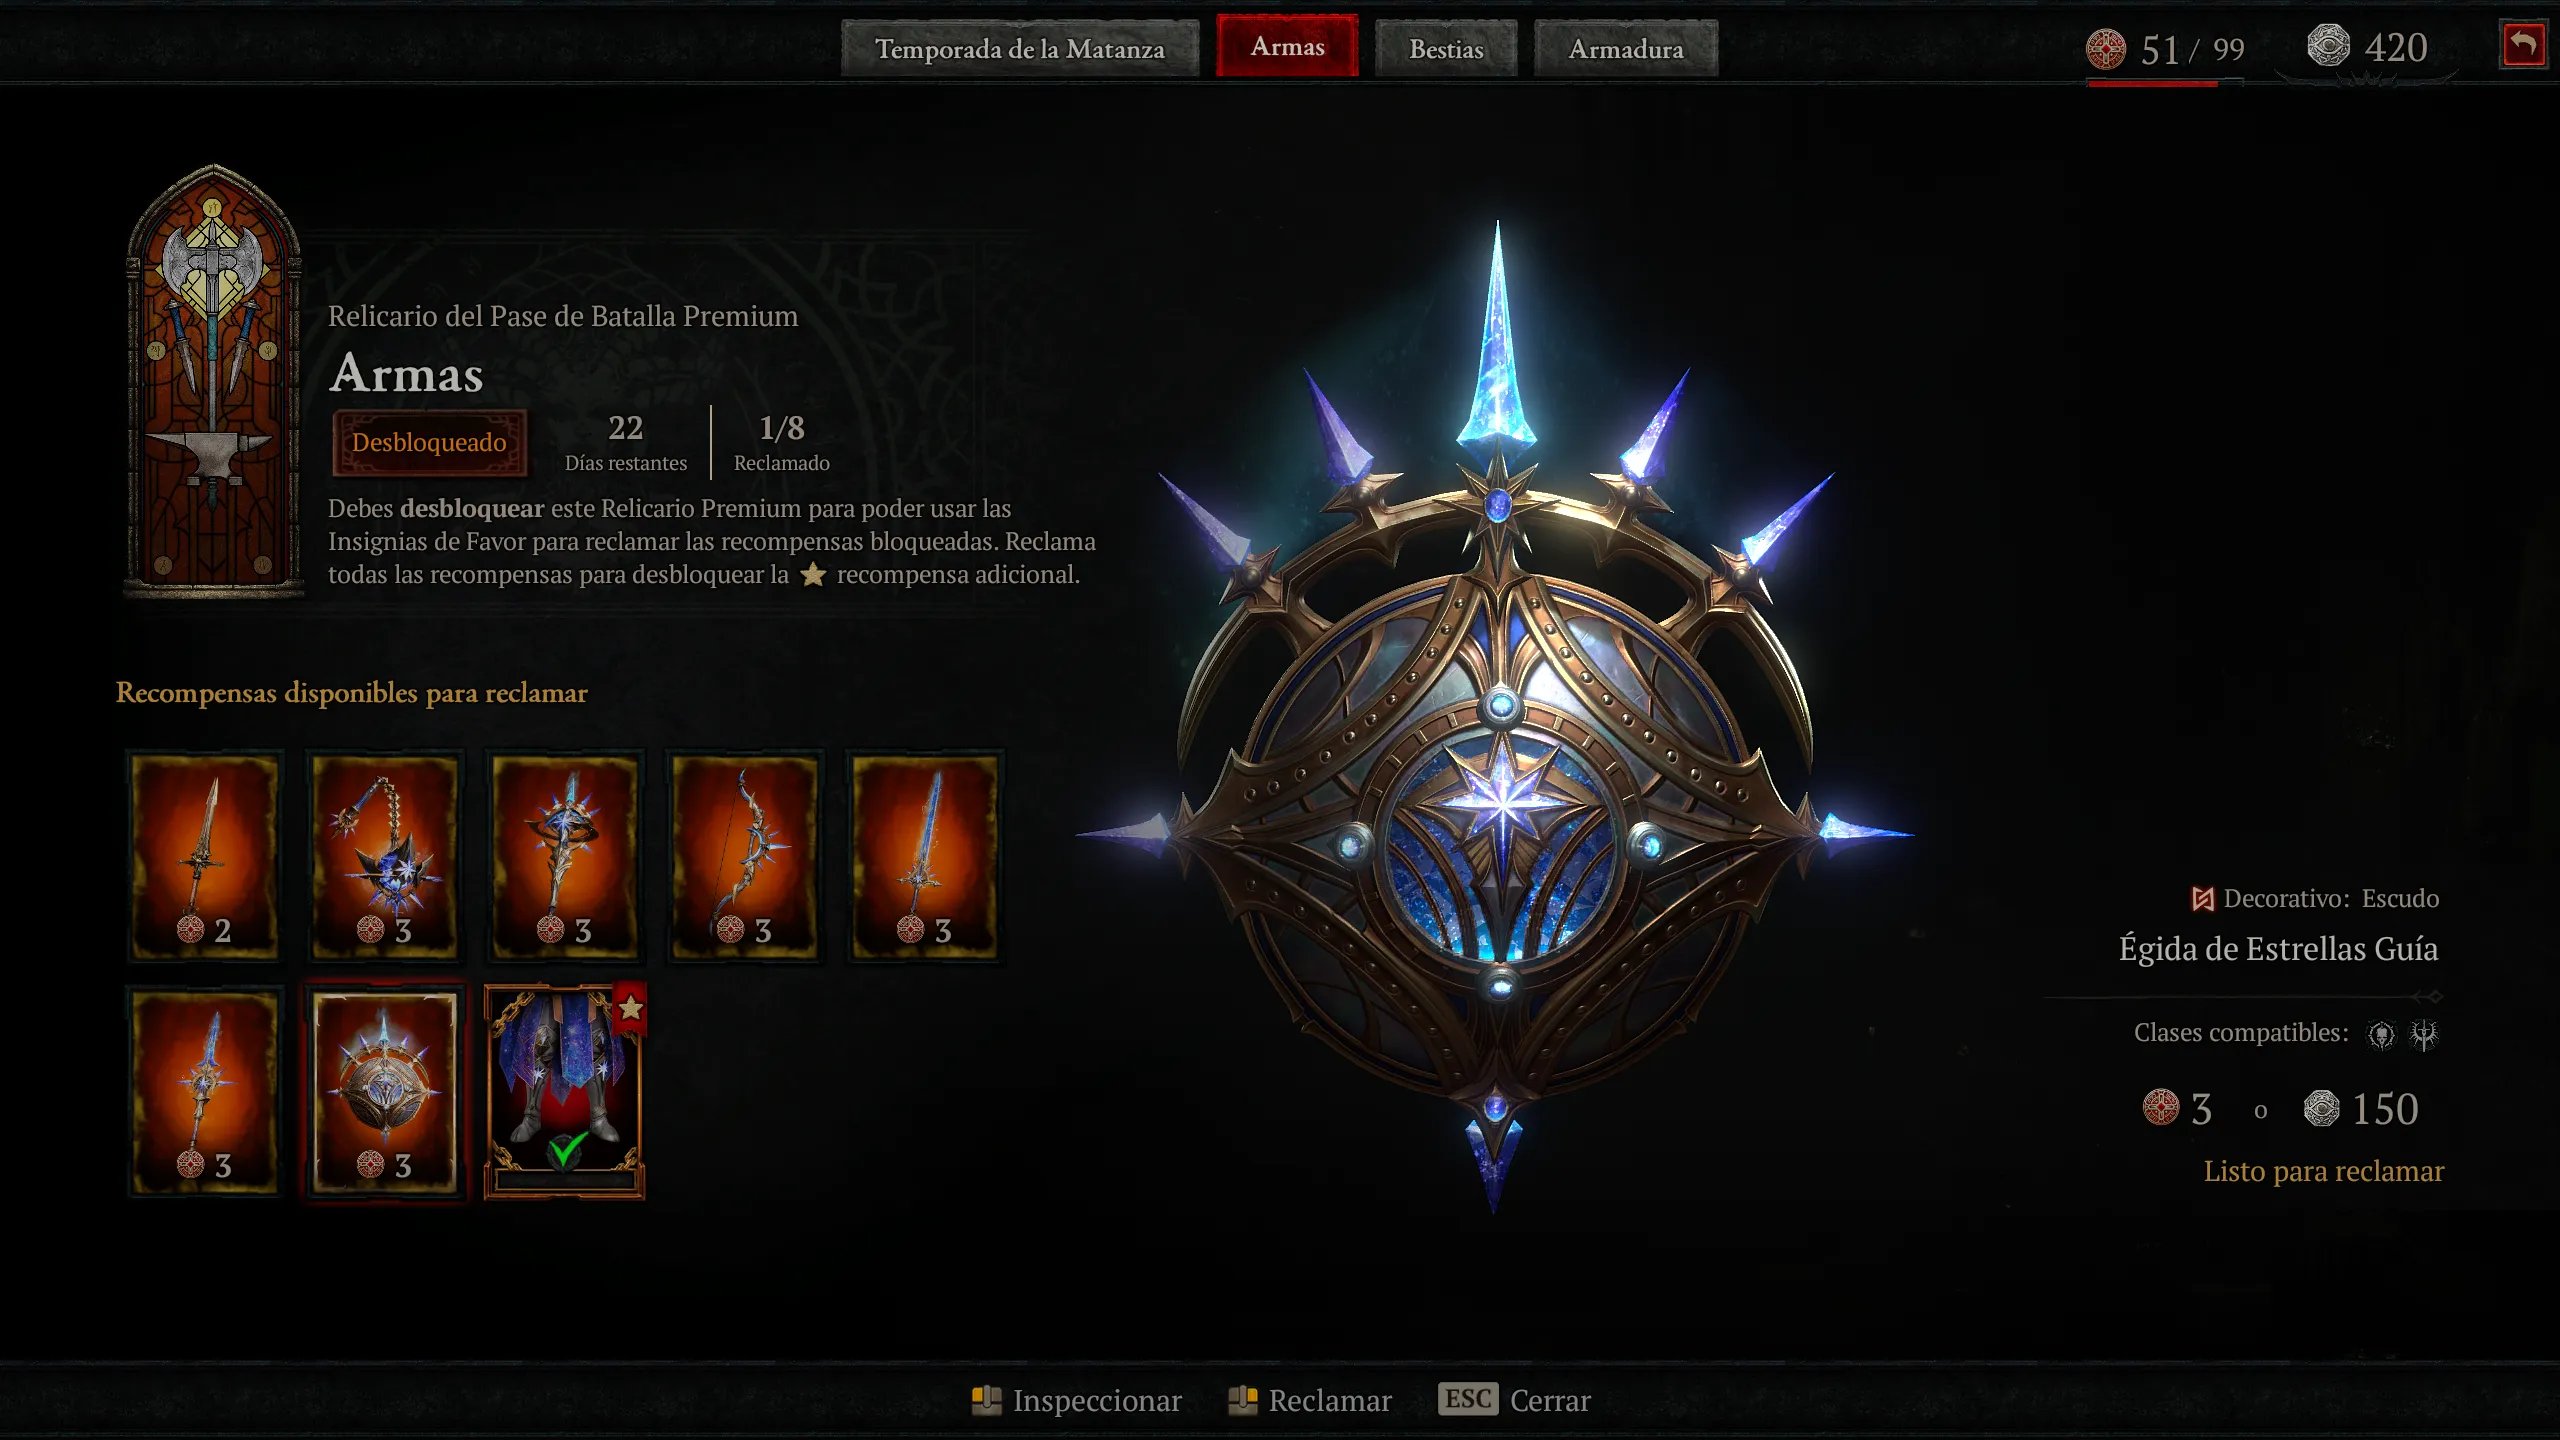Click the first compatible class icon
This screenshot has width=2560, height=1440.
2382,1034
